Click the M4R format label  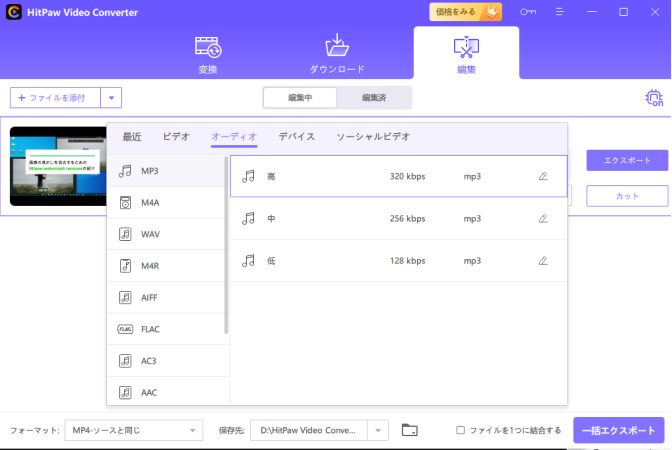pyautogui.click(x=150, y=266)
